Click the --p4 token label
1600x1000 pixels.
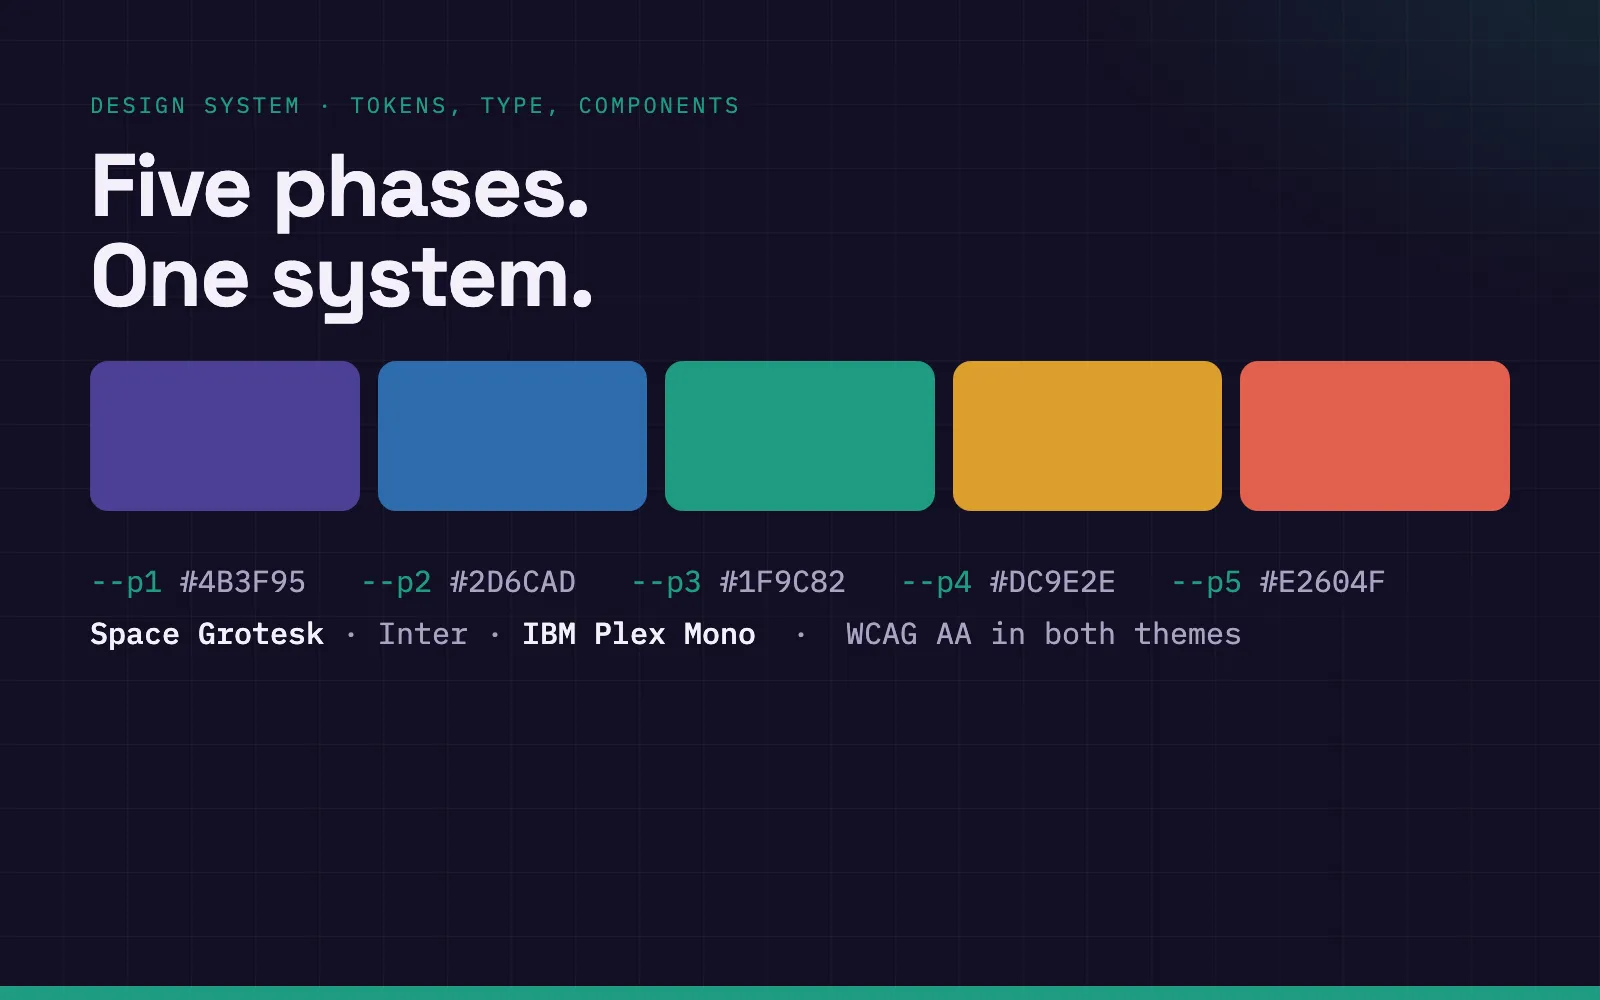936,582
